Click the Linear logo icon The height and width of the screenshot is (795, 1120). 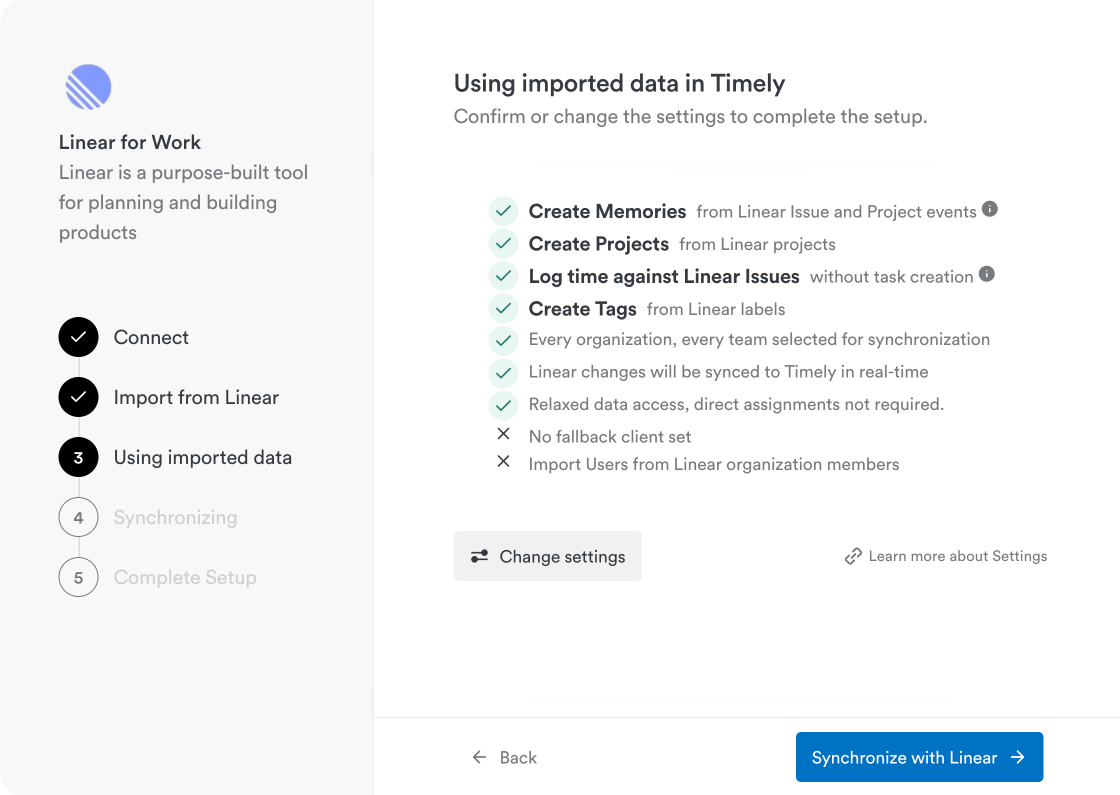click(x=88, y=87)
